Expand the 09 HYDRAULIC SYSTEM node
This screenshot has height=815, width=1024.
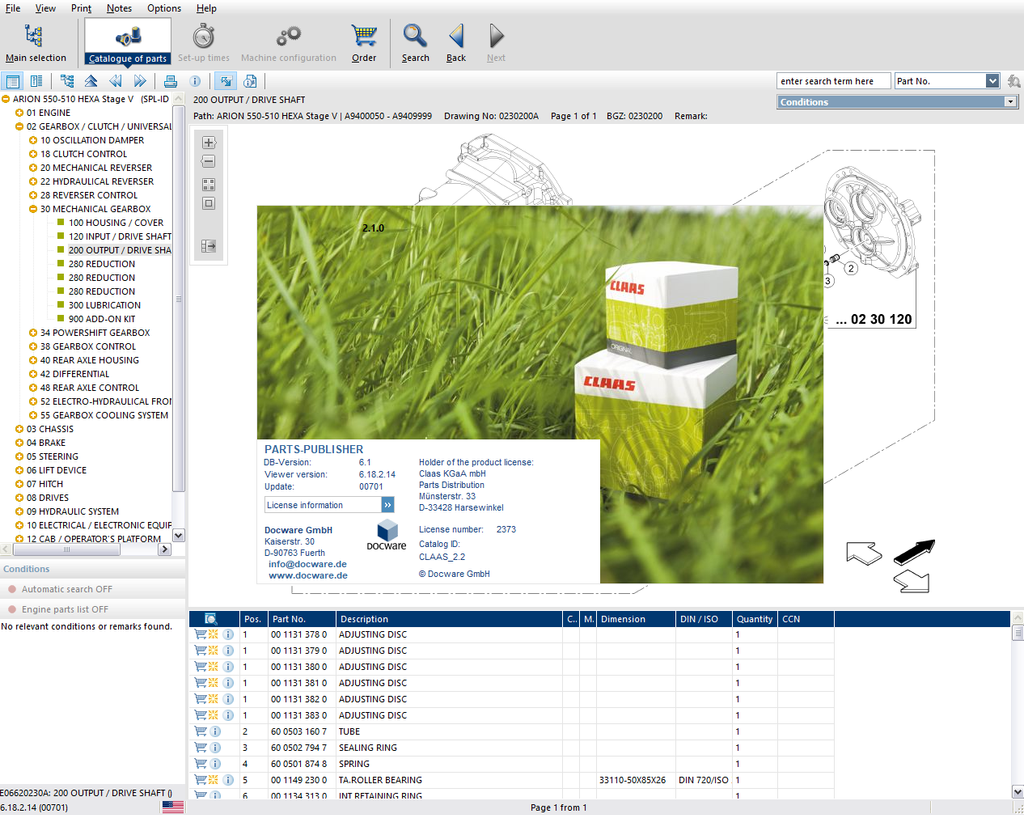(19, 511)
